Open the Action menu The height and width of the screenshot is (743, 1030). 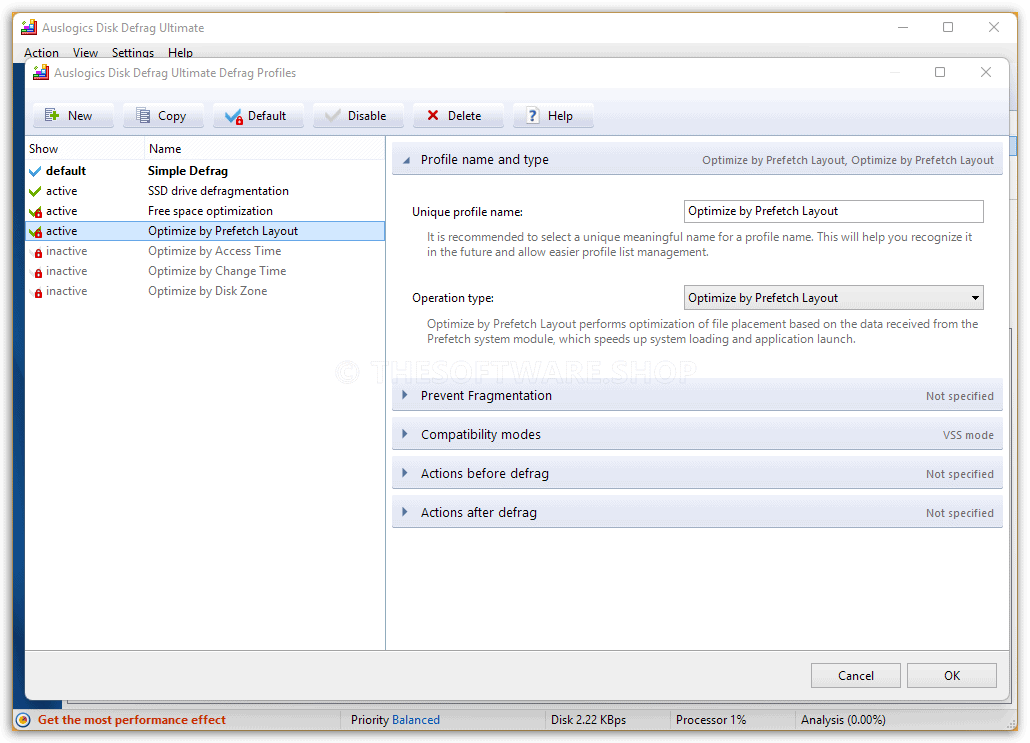pyautogui.click(x=41, y=53)
